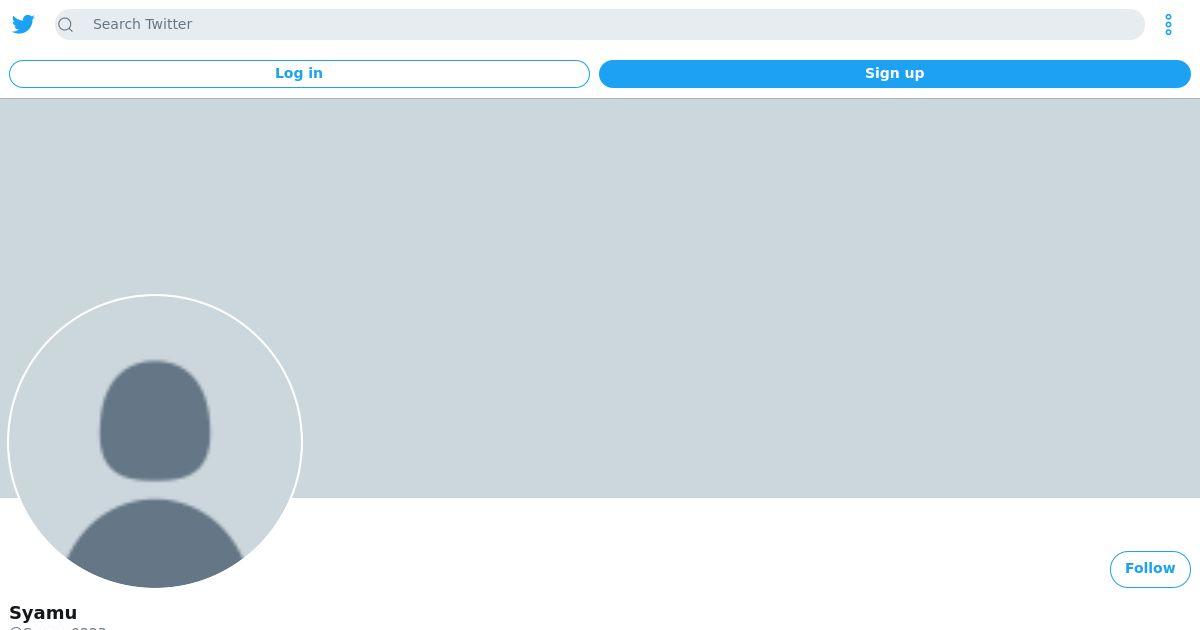Click the Twitter bird logo

[23, 24]
